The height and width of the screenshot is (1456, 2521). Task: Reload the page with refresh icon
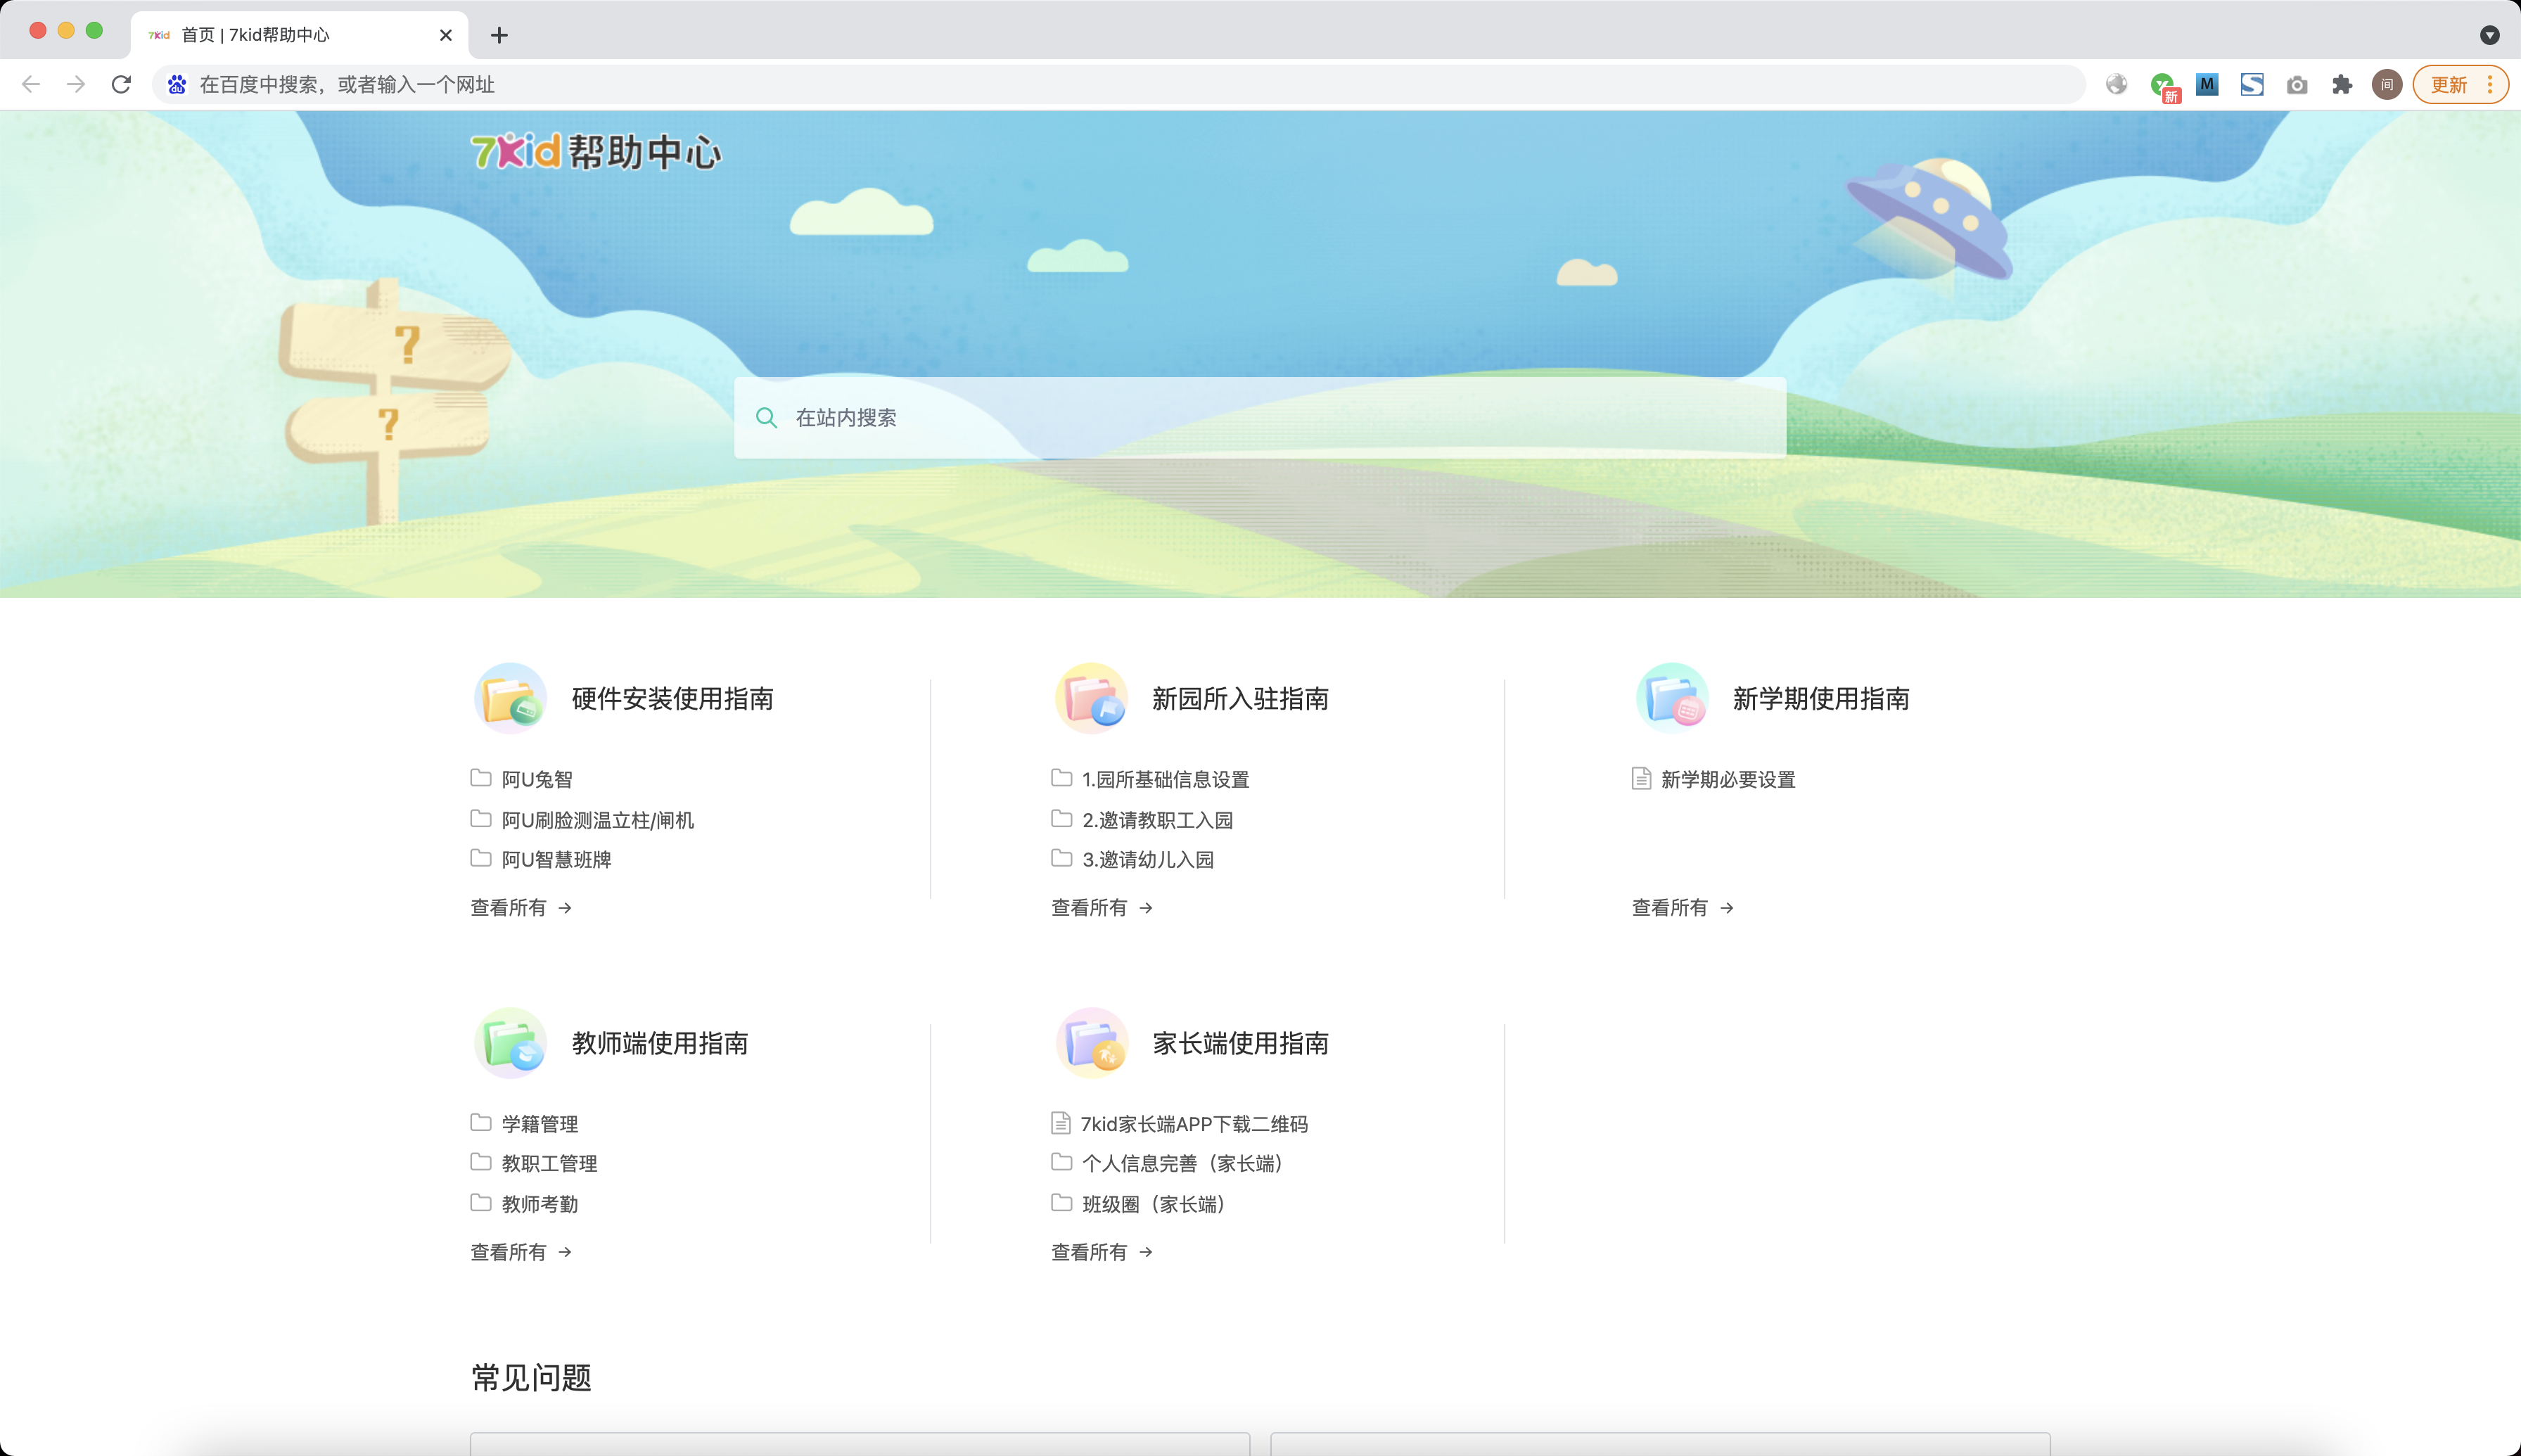click(121, 84)
